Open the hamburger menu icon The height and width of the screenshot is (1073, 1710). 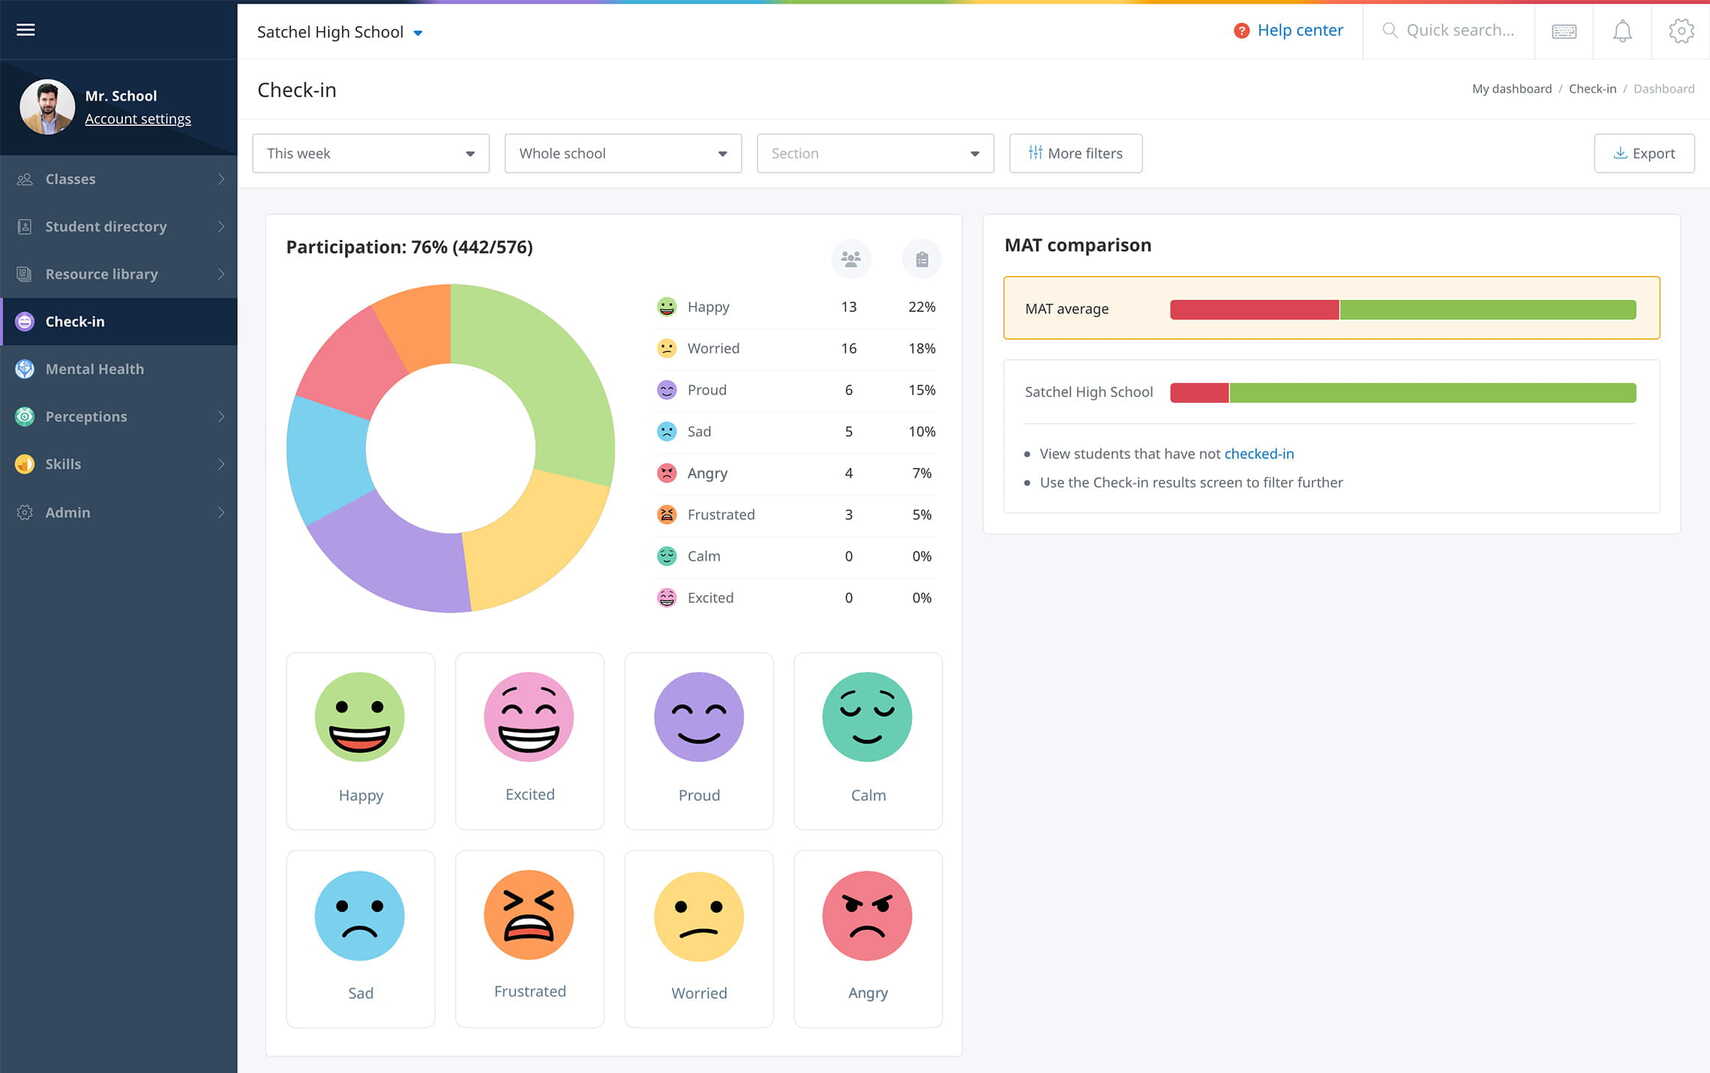[x=26, y=30]
